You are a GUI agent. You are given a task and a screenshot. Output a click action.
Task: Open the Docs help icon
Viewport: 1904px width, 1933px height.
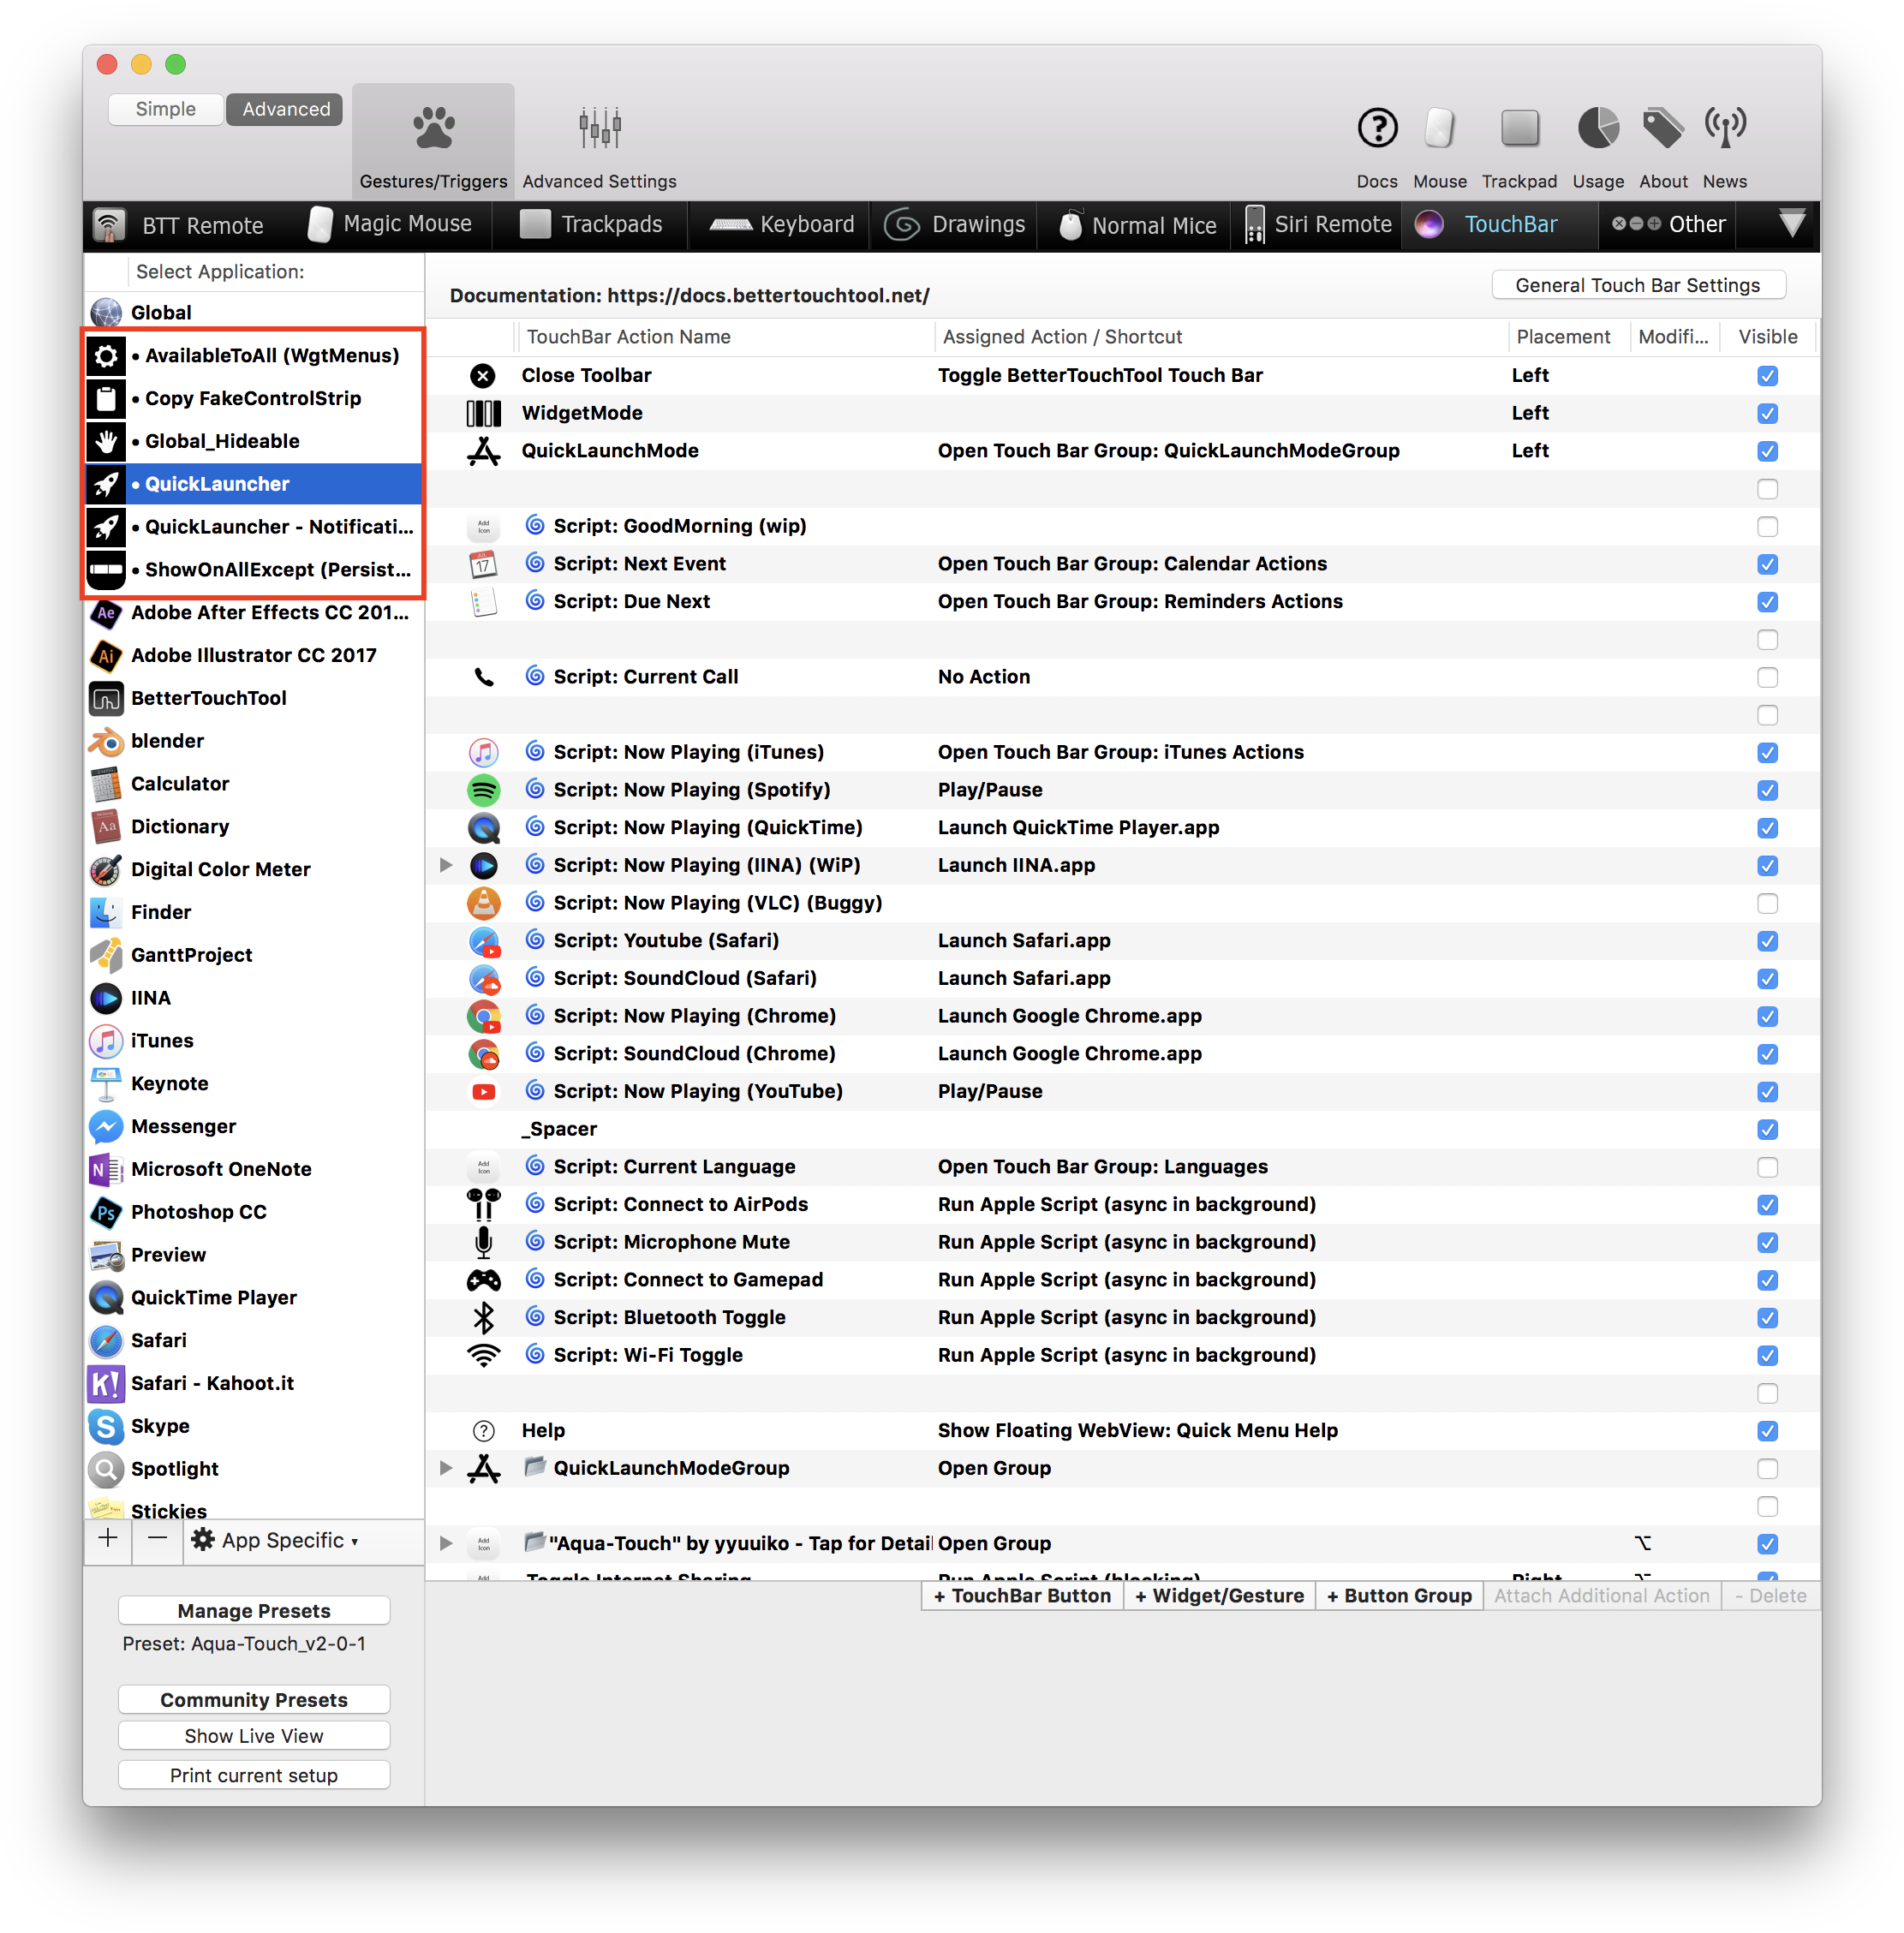(1377, 129)
